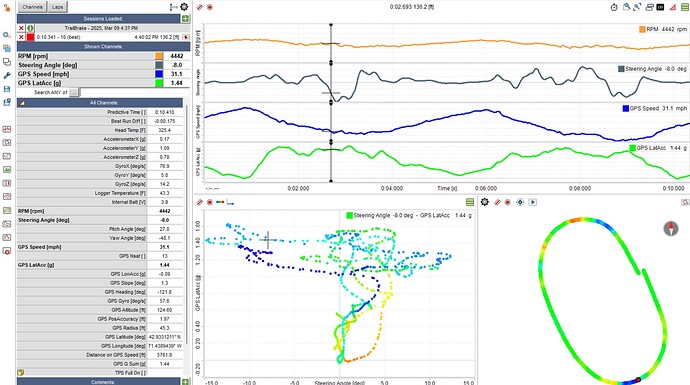
Task: Click the wrench icon in left sidebar
Action: coord(7,75)
